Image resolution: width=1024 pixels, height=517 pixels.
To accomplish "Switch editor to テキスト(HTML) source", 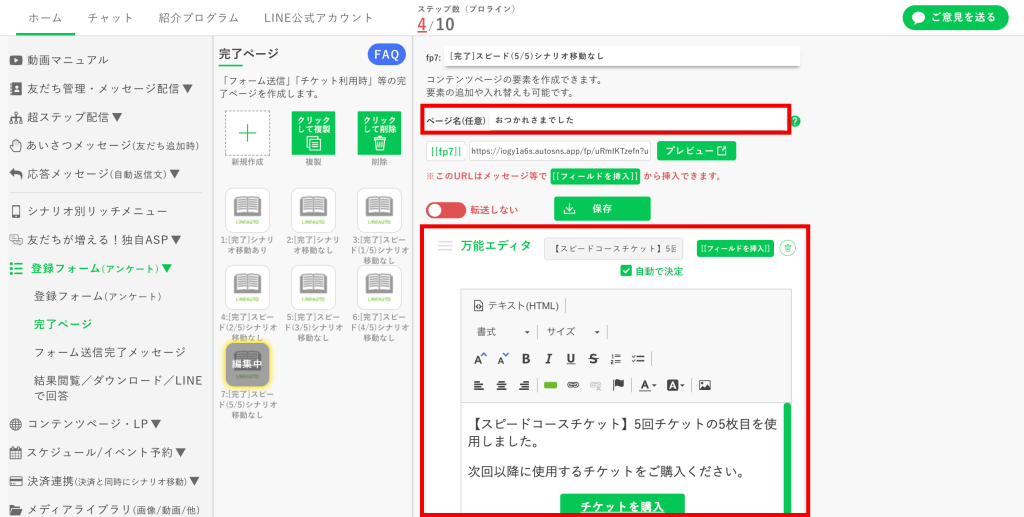I will coord(517,306).
